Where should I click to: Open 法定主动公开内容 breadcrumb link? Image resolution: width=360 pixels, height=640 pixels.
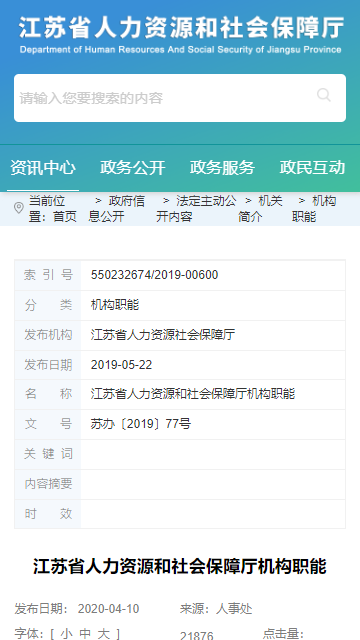(x=196, y=209)
